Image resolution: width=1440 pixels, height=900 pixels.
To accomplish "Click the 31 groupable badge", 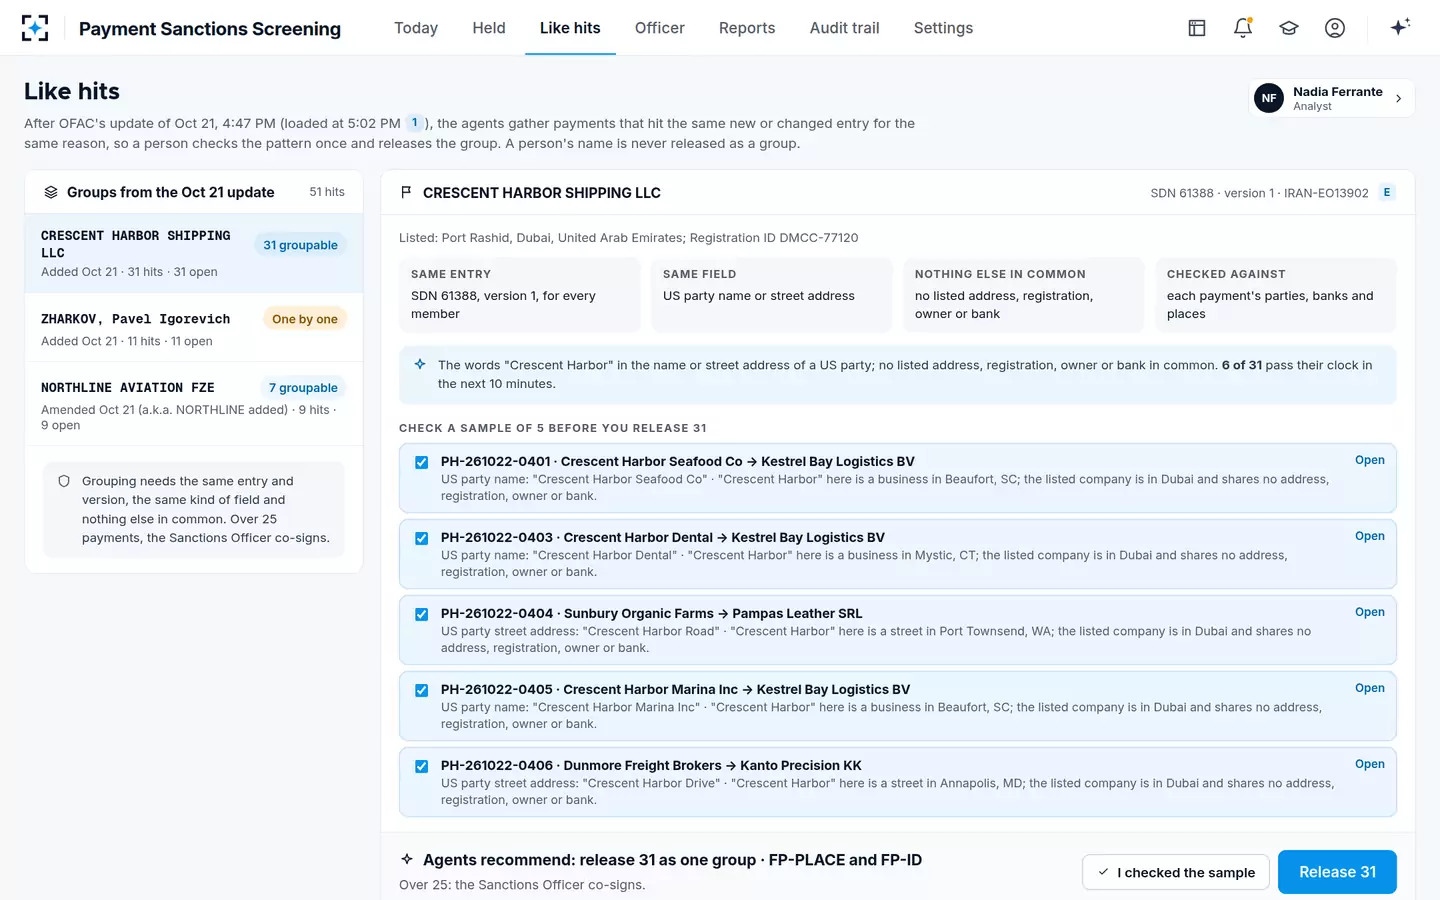I will [x=300, y=245].
